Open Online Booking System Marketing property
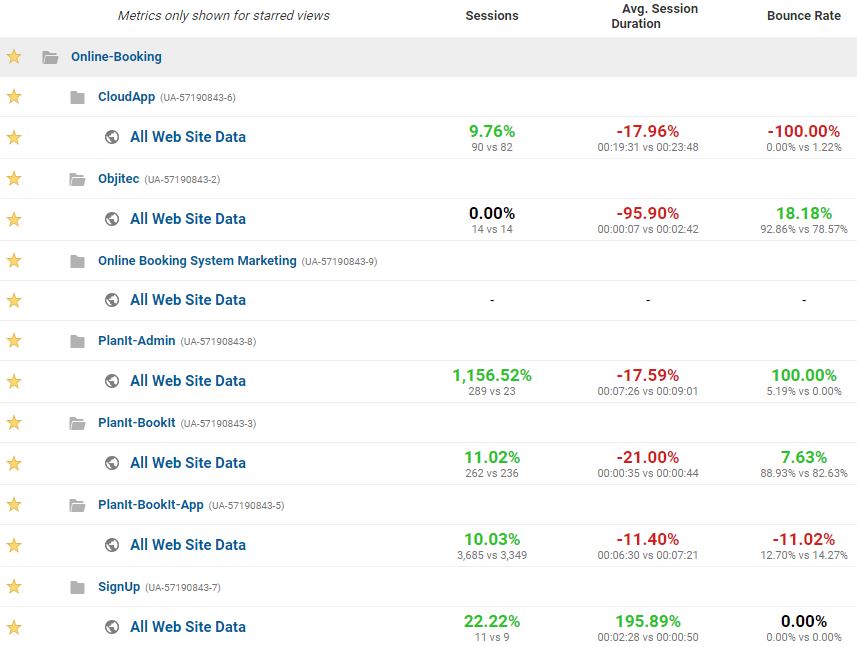Viewport: 857px width, 647px height. [x=197, y=261]
